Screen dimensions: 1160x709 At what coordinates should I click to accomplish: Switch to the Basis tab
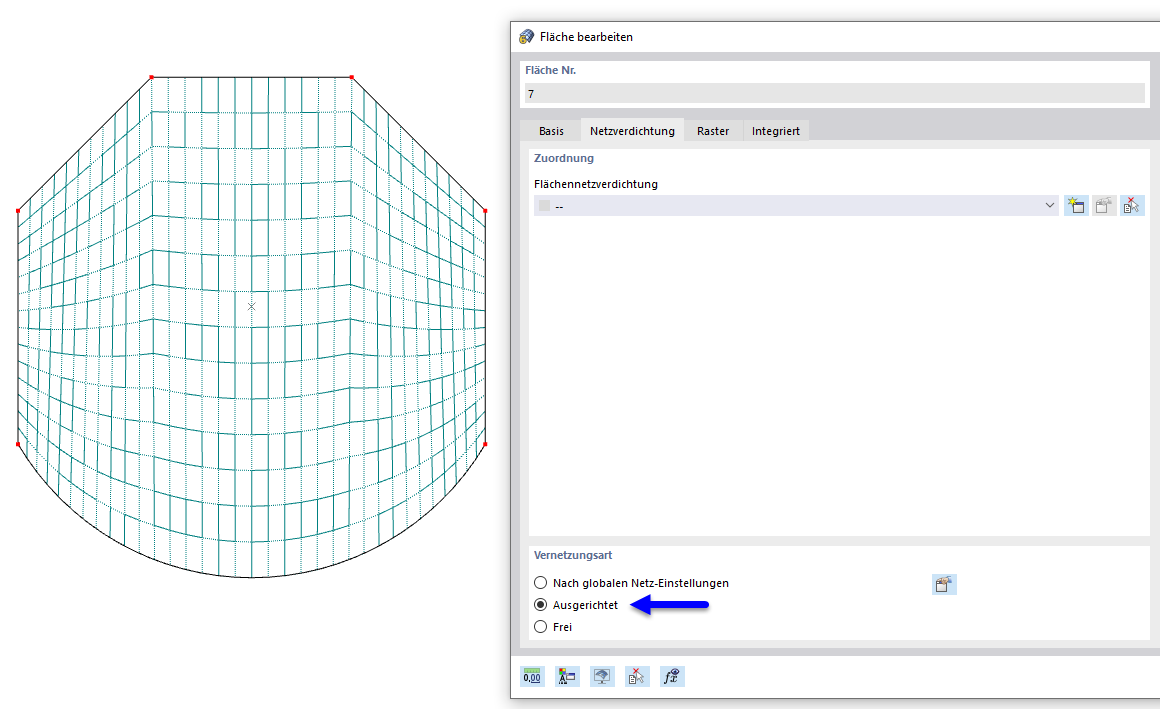(x=551, y=131)
